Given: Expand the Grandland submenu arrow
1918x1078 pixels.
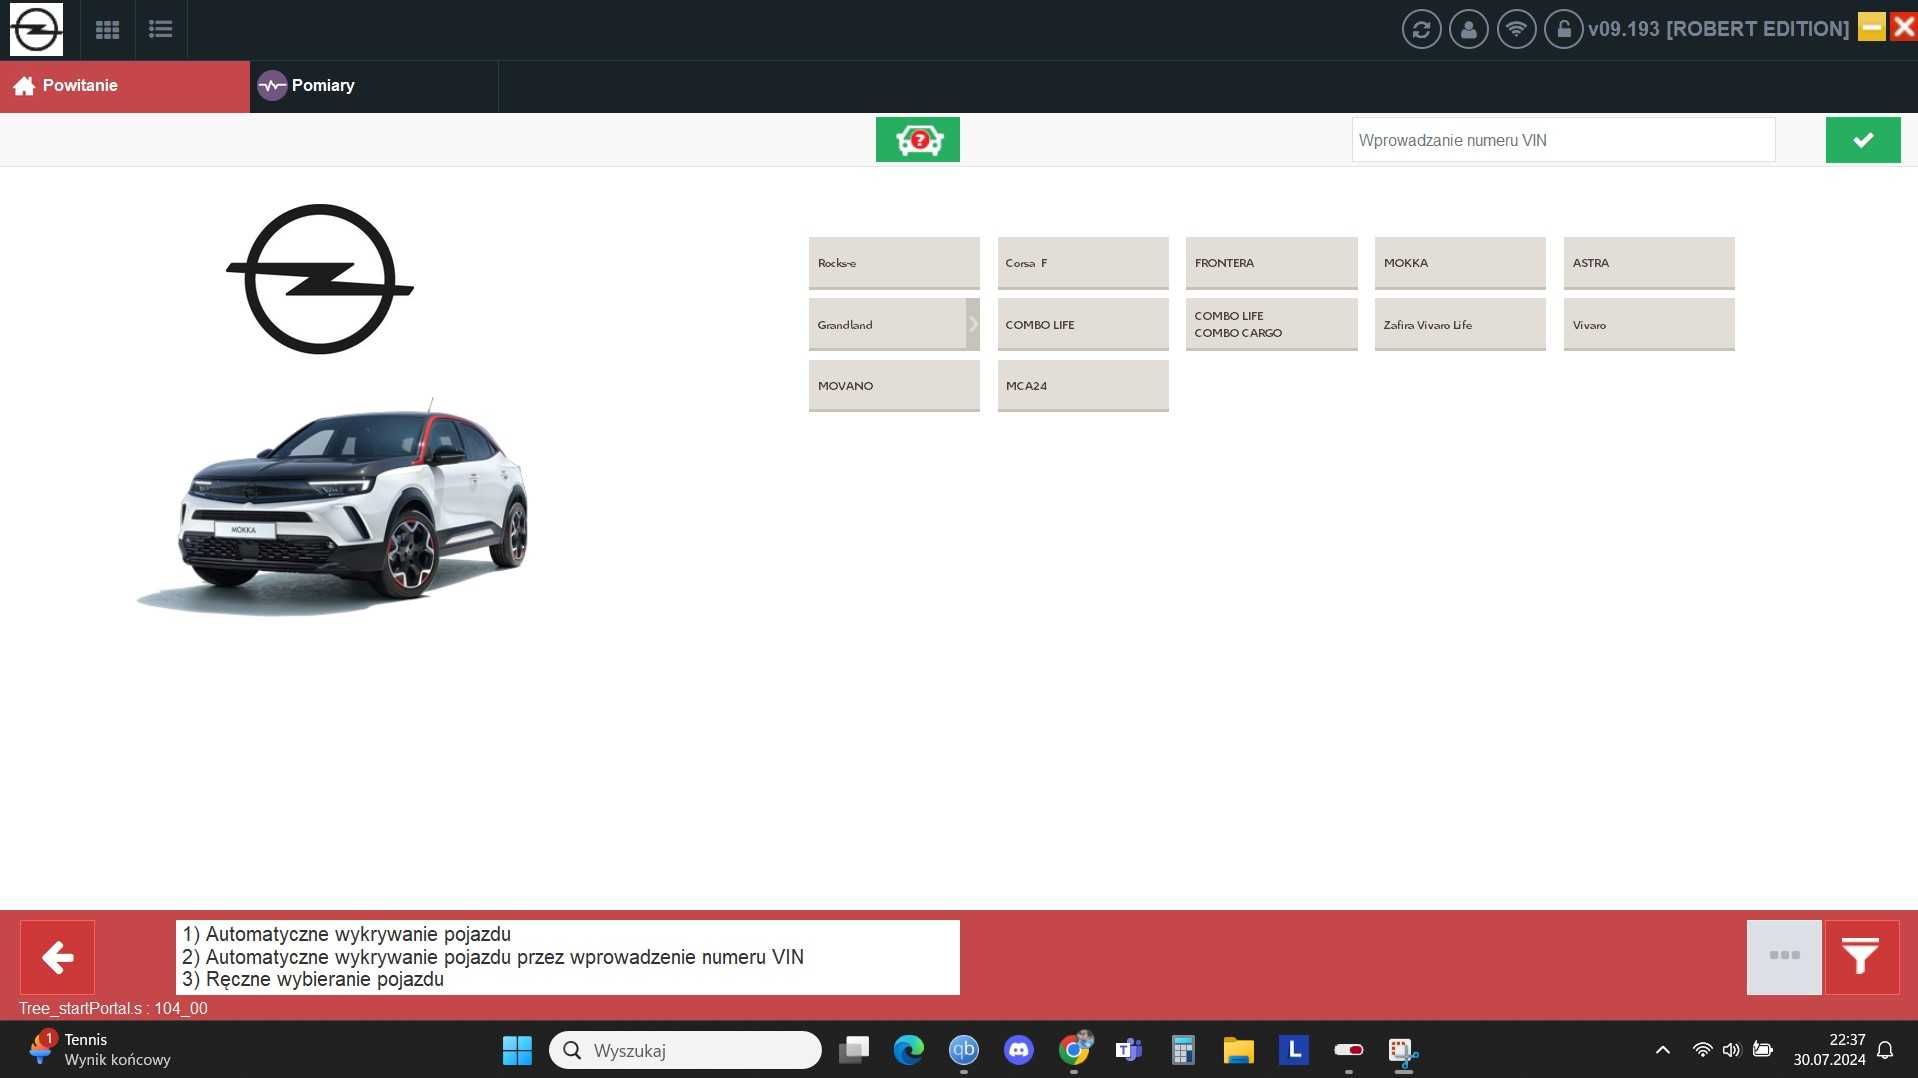Looking at the screenshot, I should 973,325.
